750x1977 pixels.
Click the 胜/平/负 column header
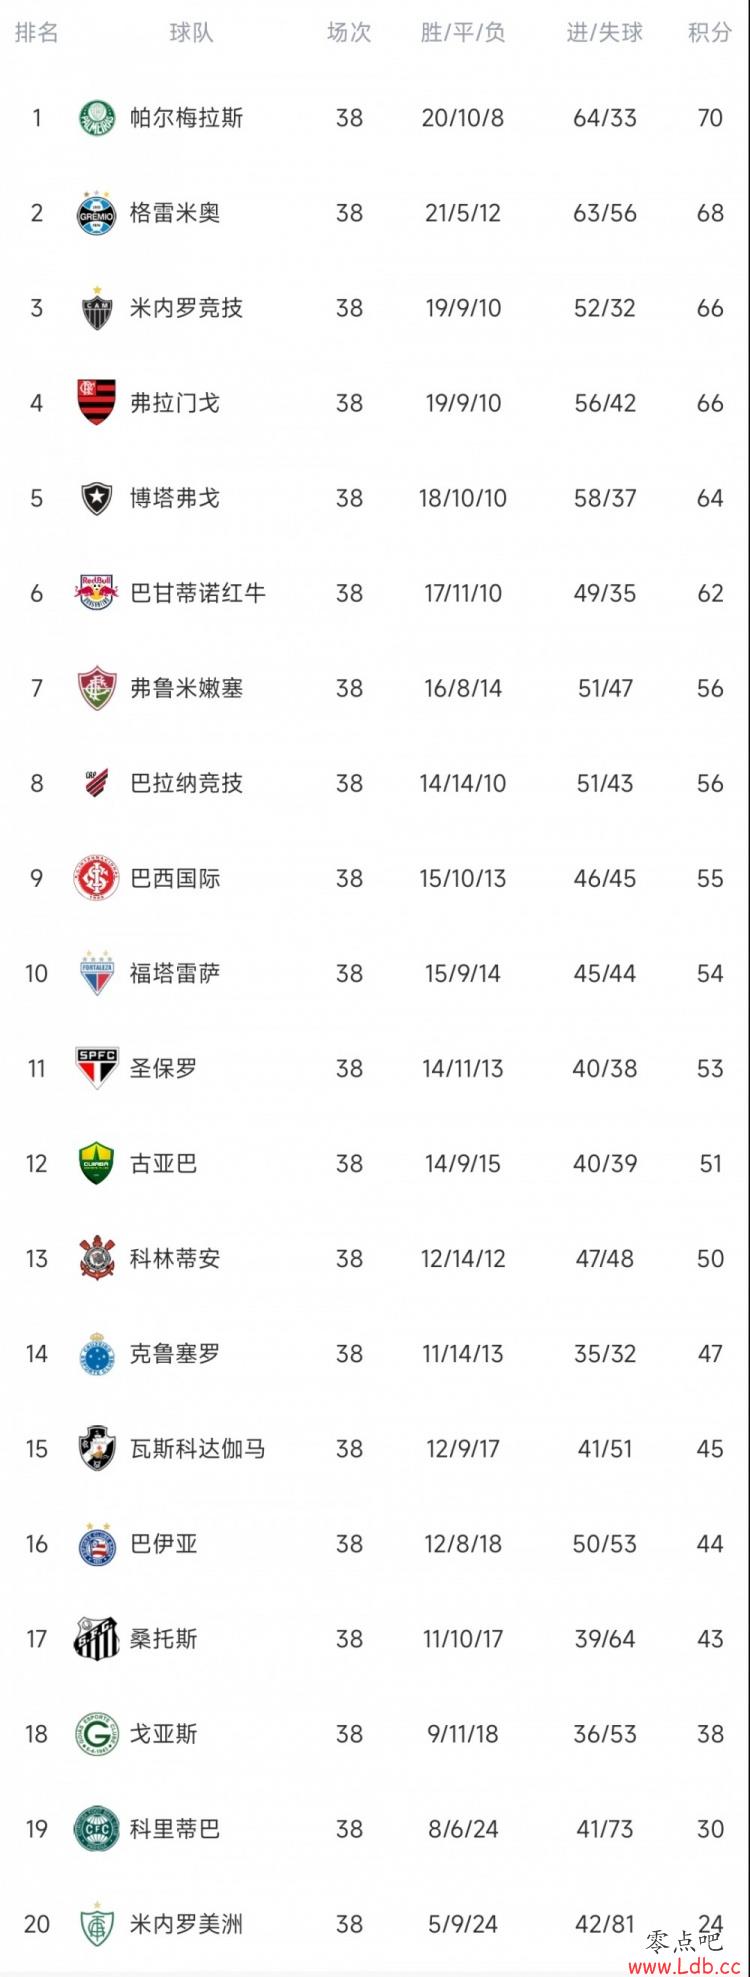[x=463, y=33]
